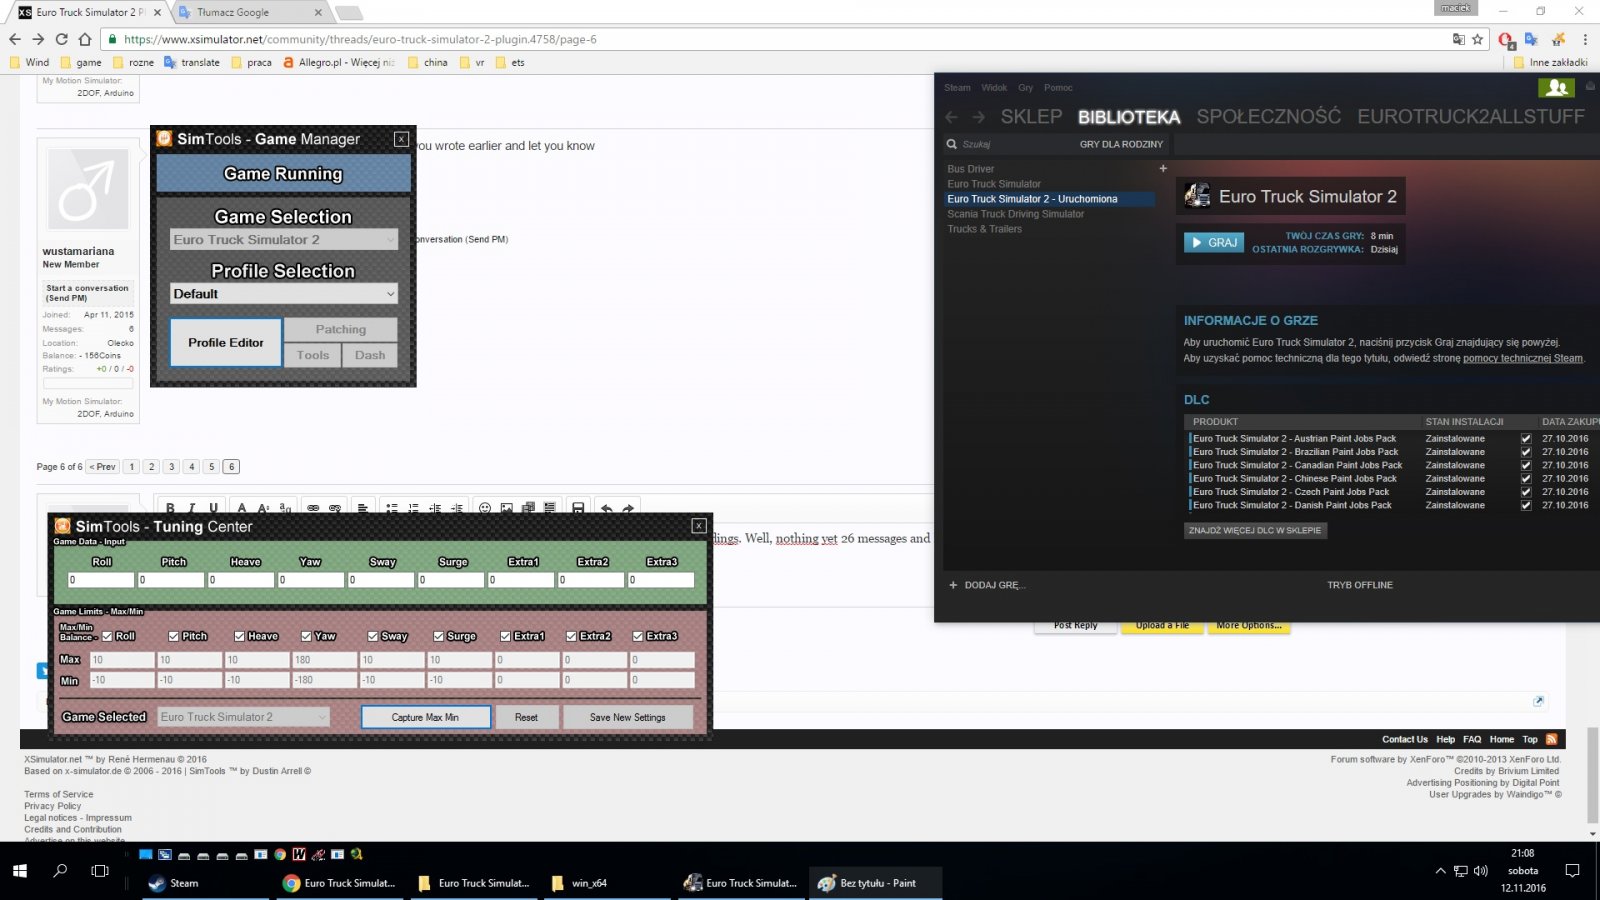Click the Chrome address bar URL

(x=360, y=40)
